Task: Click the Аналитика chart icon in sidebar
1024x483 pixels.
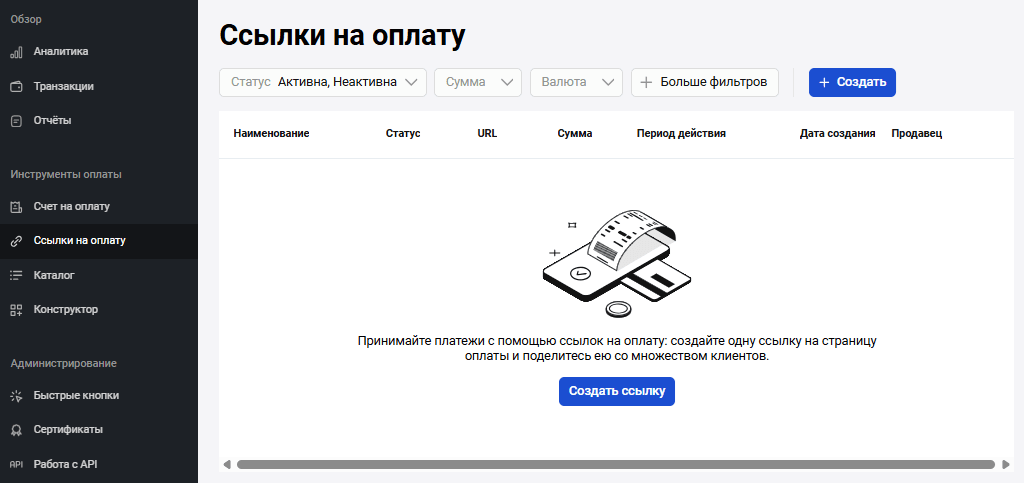Action: (16, 52)
